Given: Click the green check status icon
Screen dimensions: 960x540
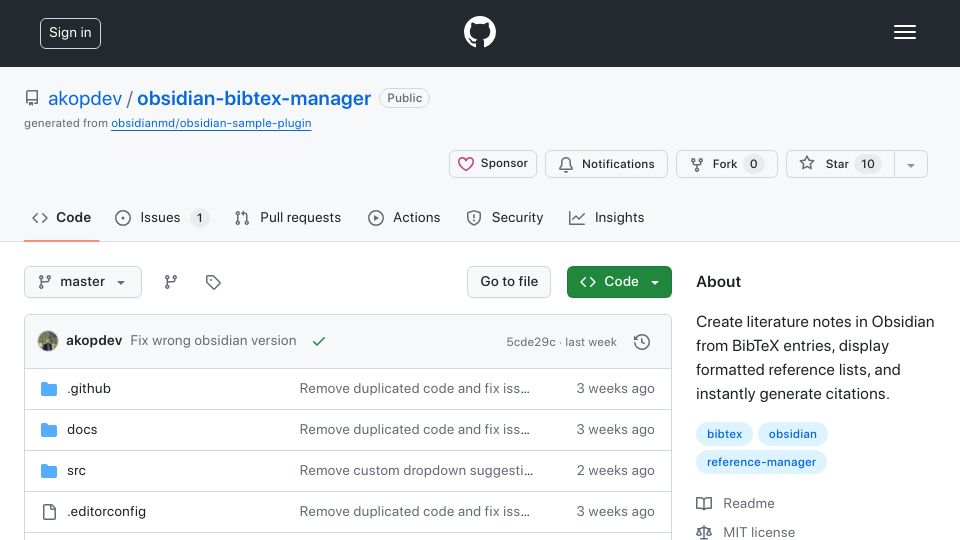Looking at the screenshot, I should pos(318,342).
